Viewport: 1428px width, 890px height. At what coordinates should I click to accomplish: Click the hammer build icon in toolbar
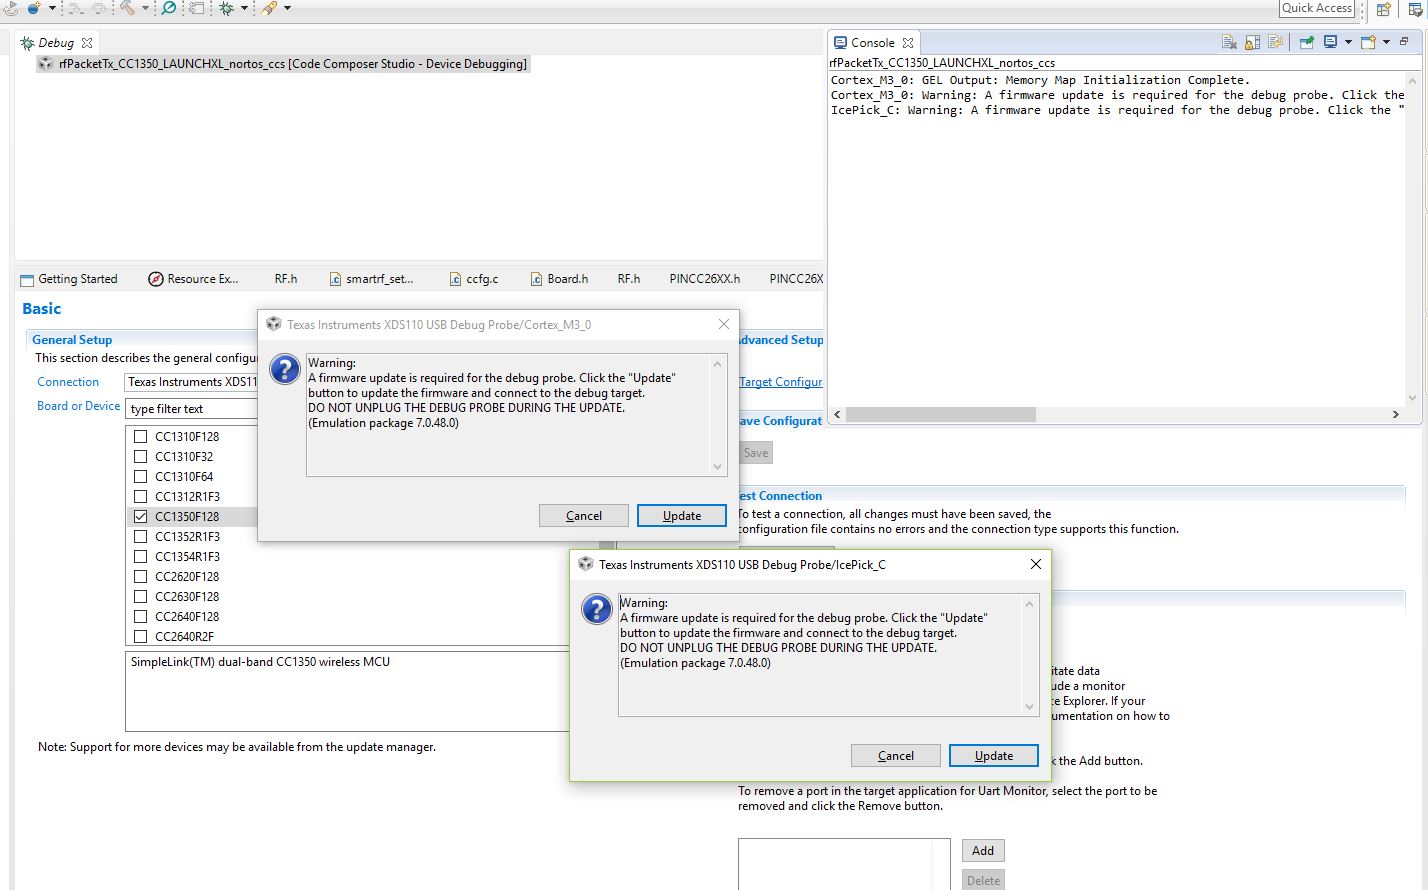click(128, 7)
